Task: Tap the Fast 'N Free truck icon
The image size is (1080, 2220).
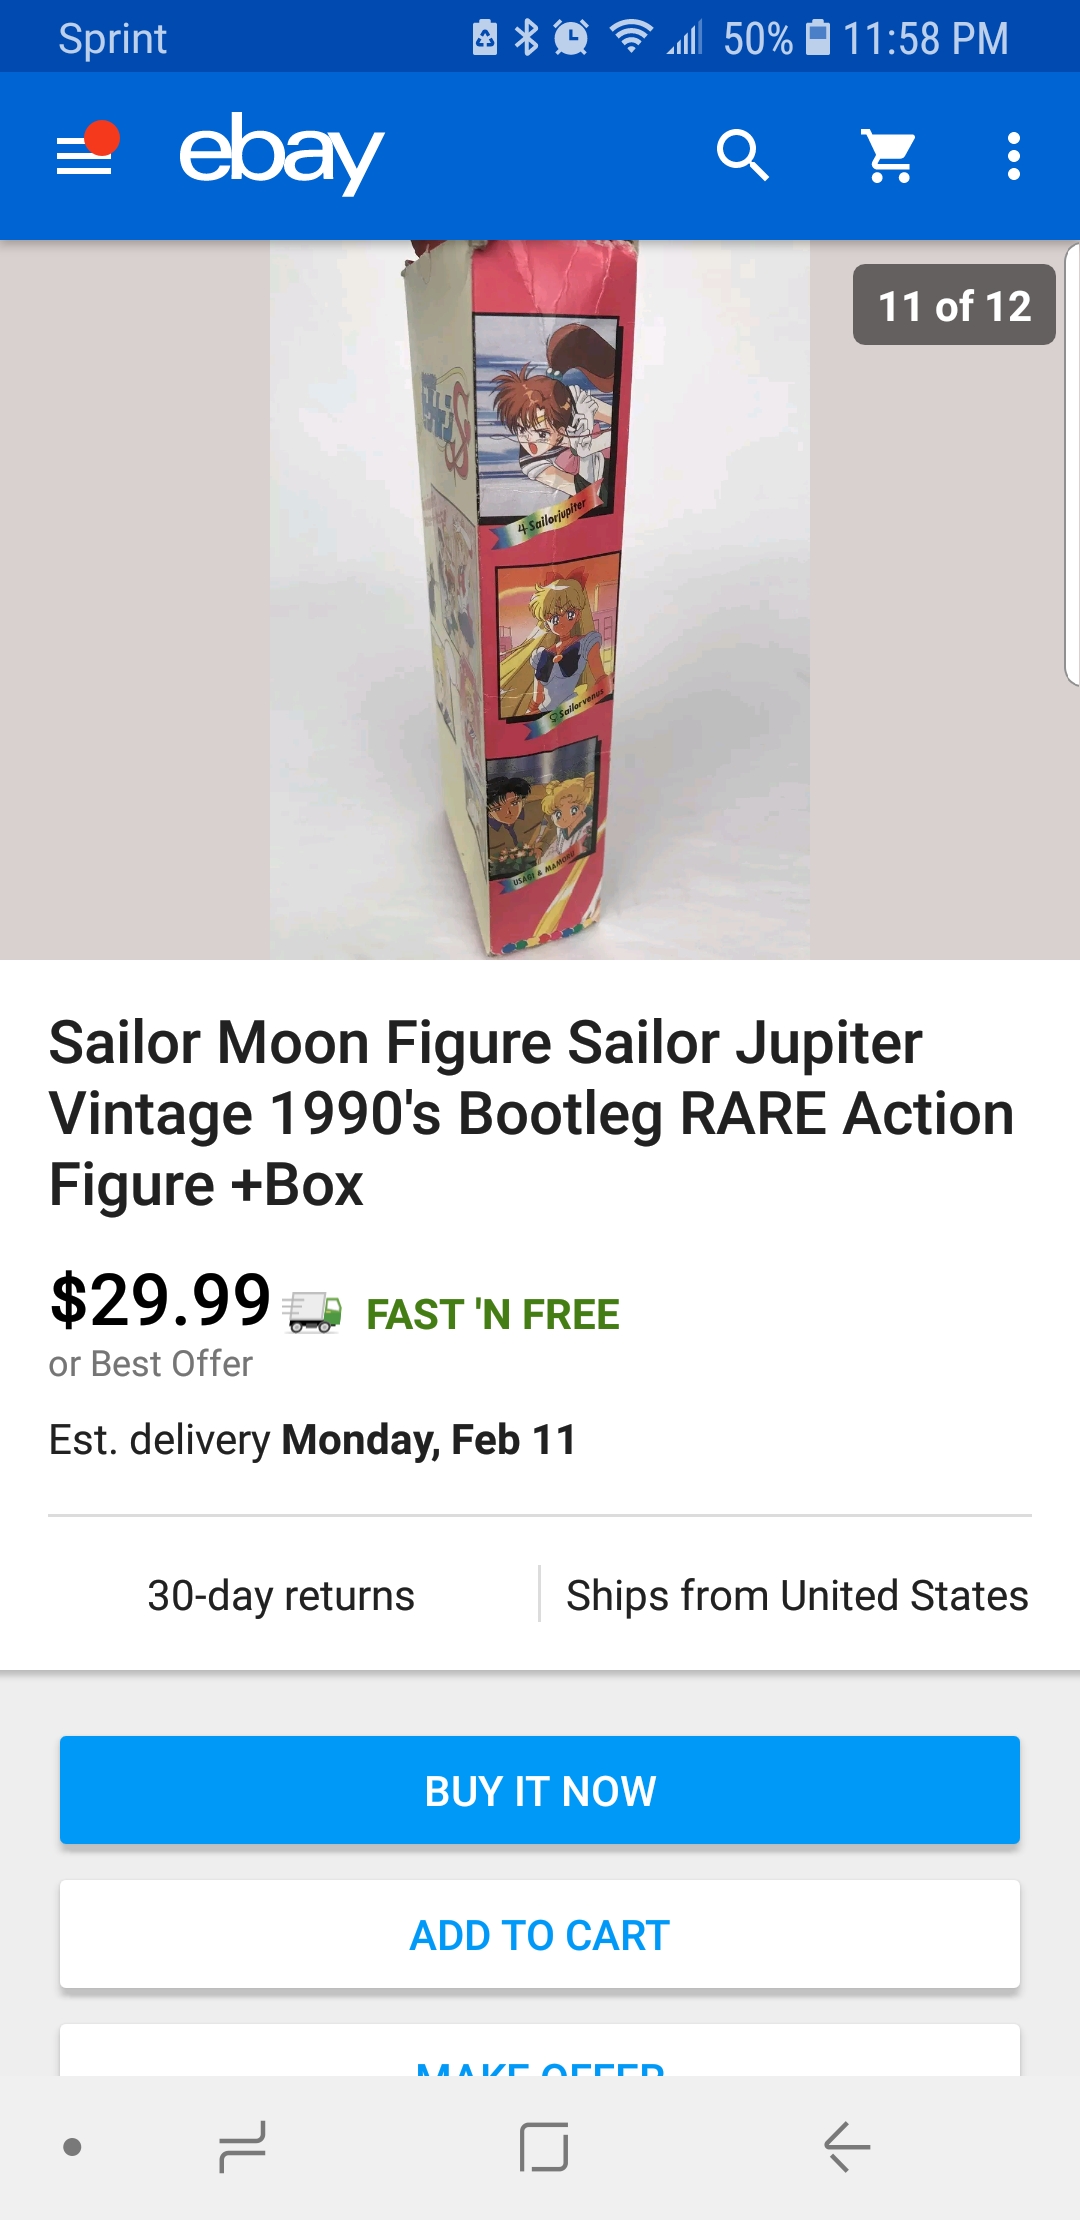Action: tap(312, 1313)
